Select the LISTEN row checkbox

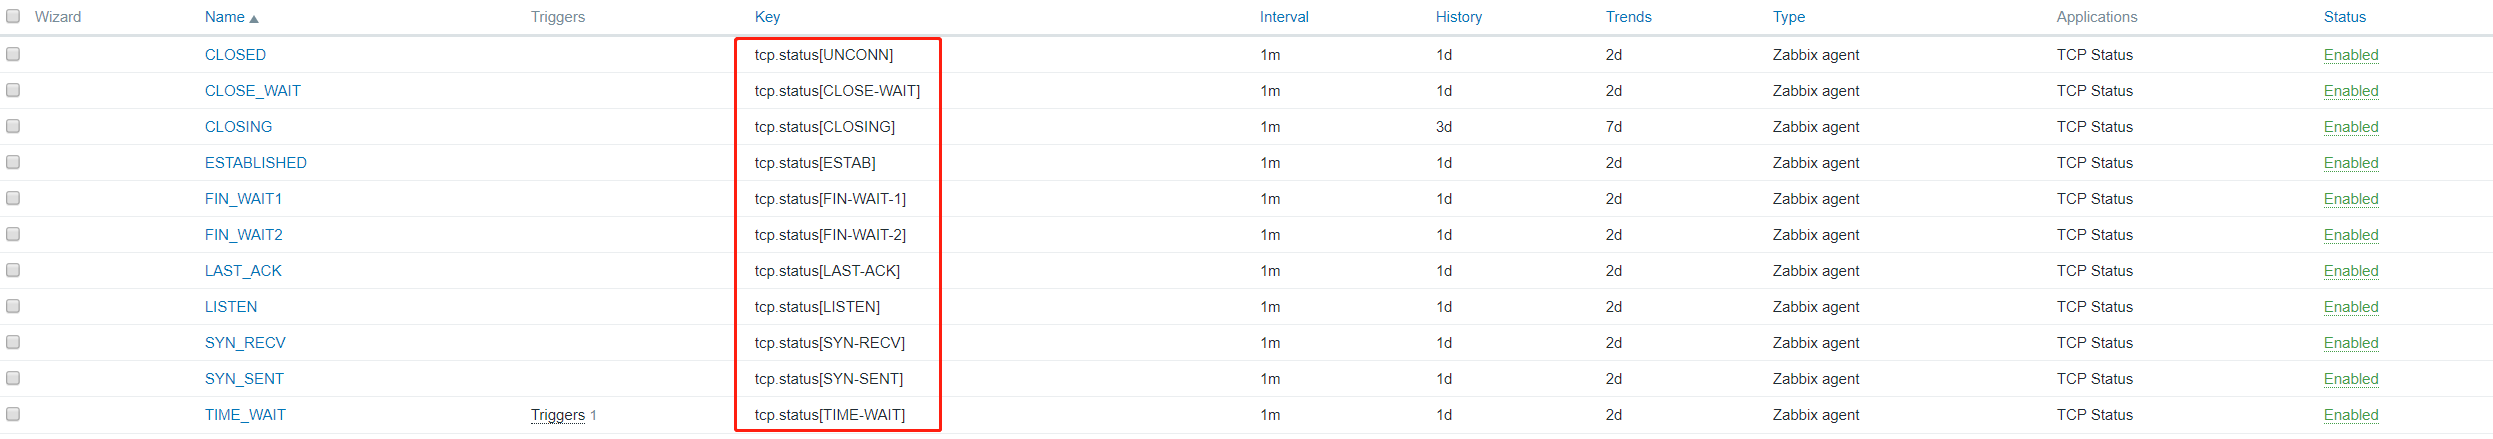(x=13, y=307)
